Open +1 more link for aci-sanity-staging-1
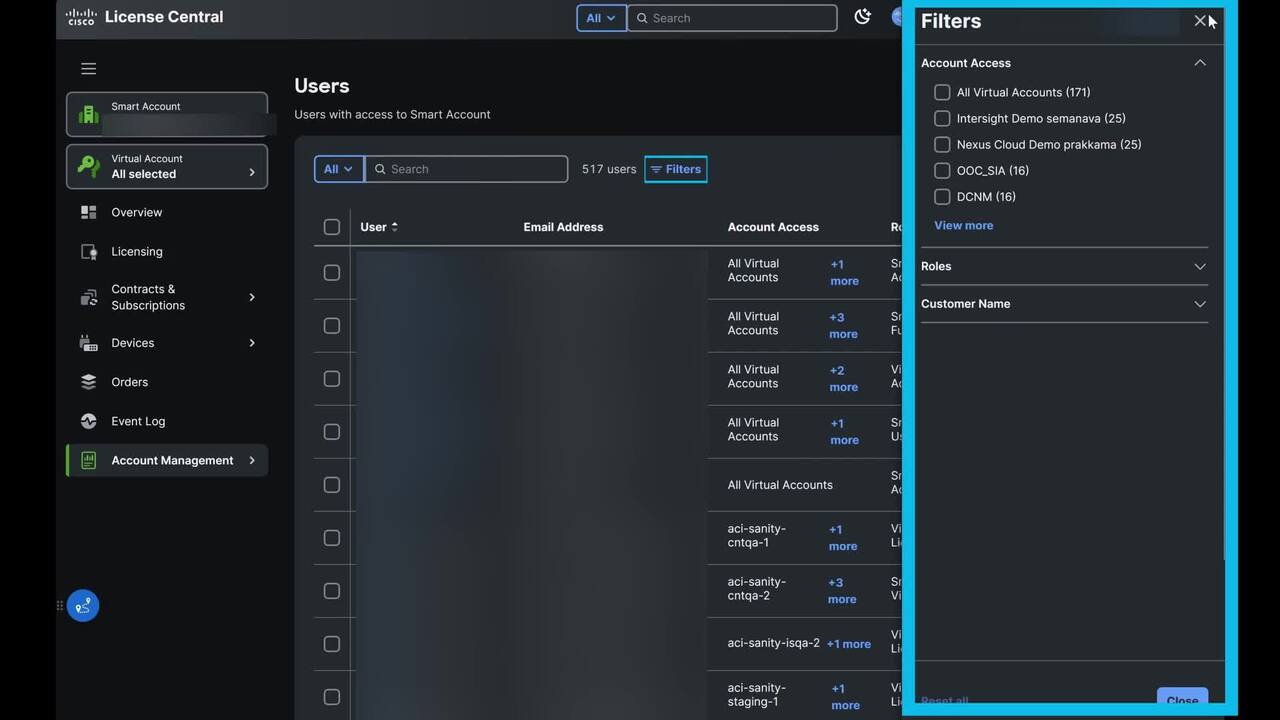1280x720 pixels. 845,697
